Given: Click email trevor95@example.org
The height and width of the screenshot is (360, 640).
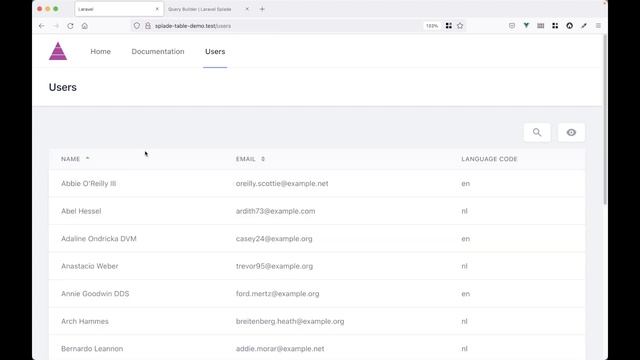Looking at the screenshot, I should click(x=274, y=266).
